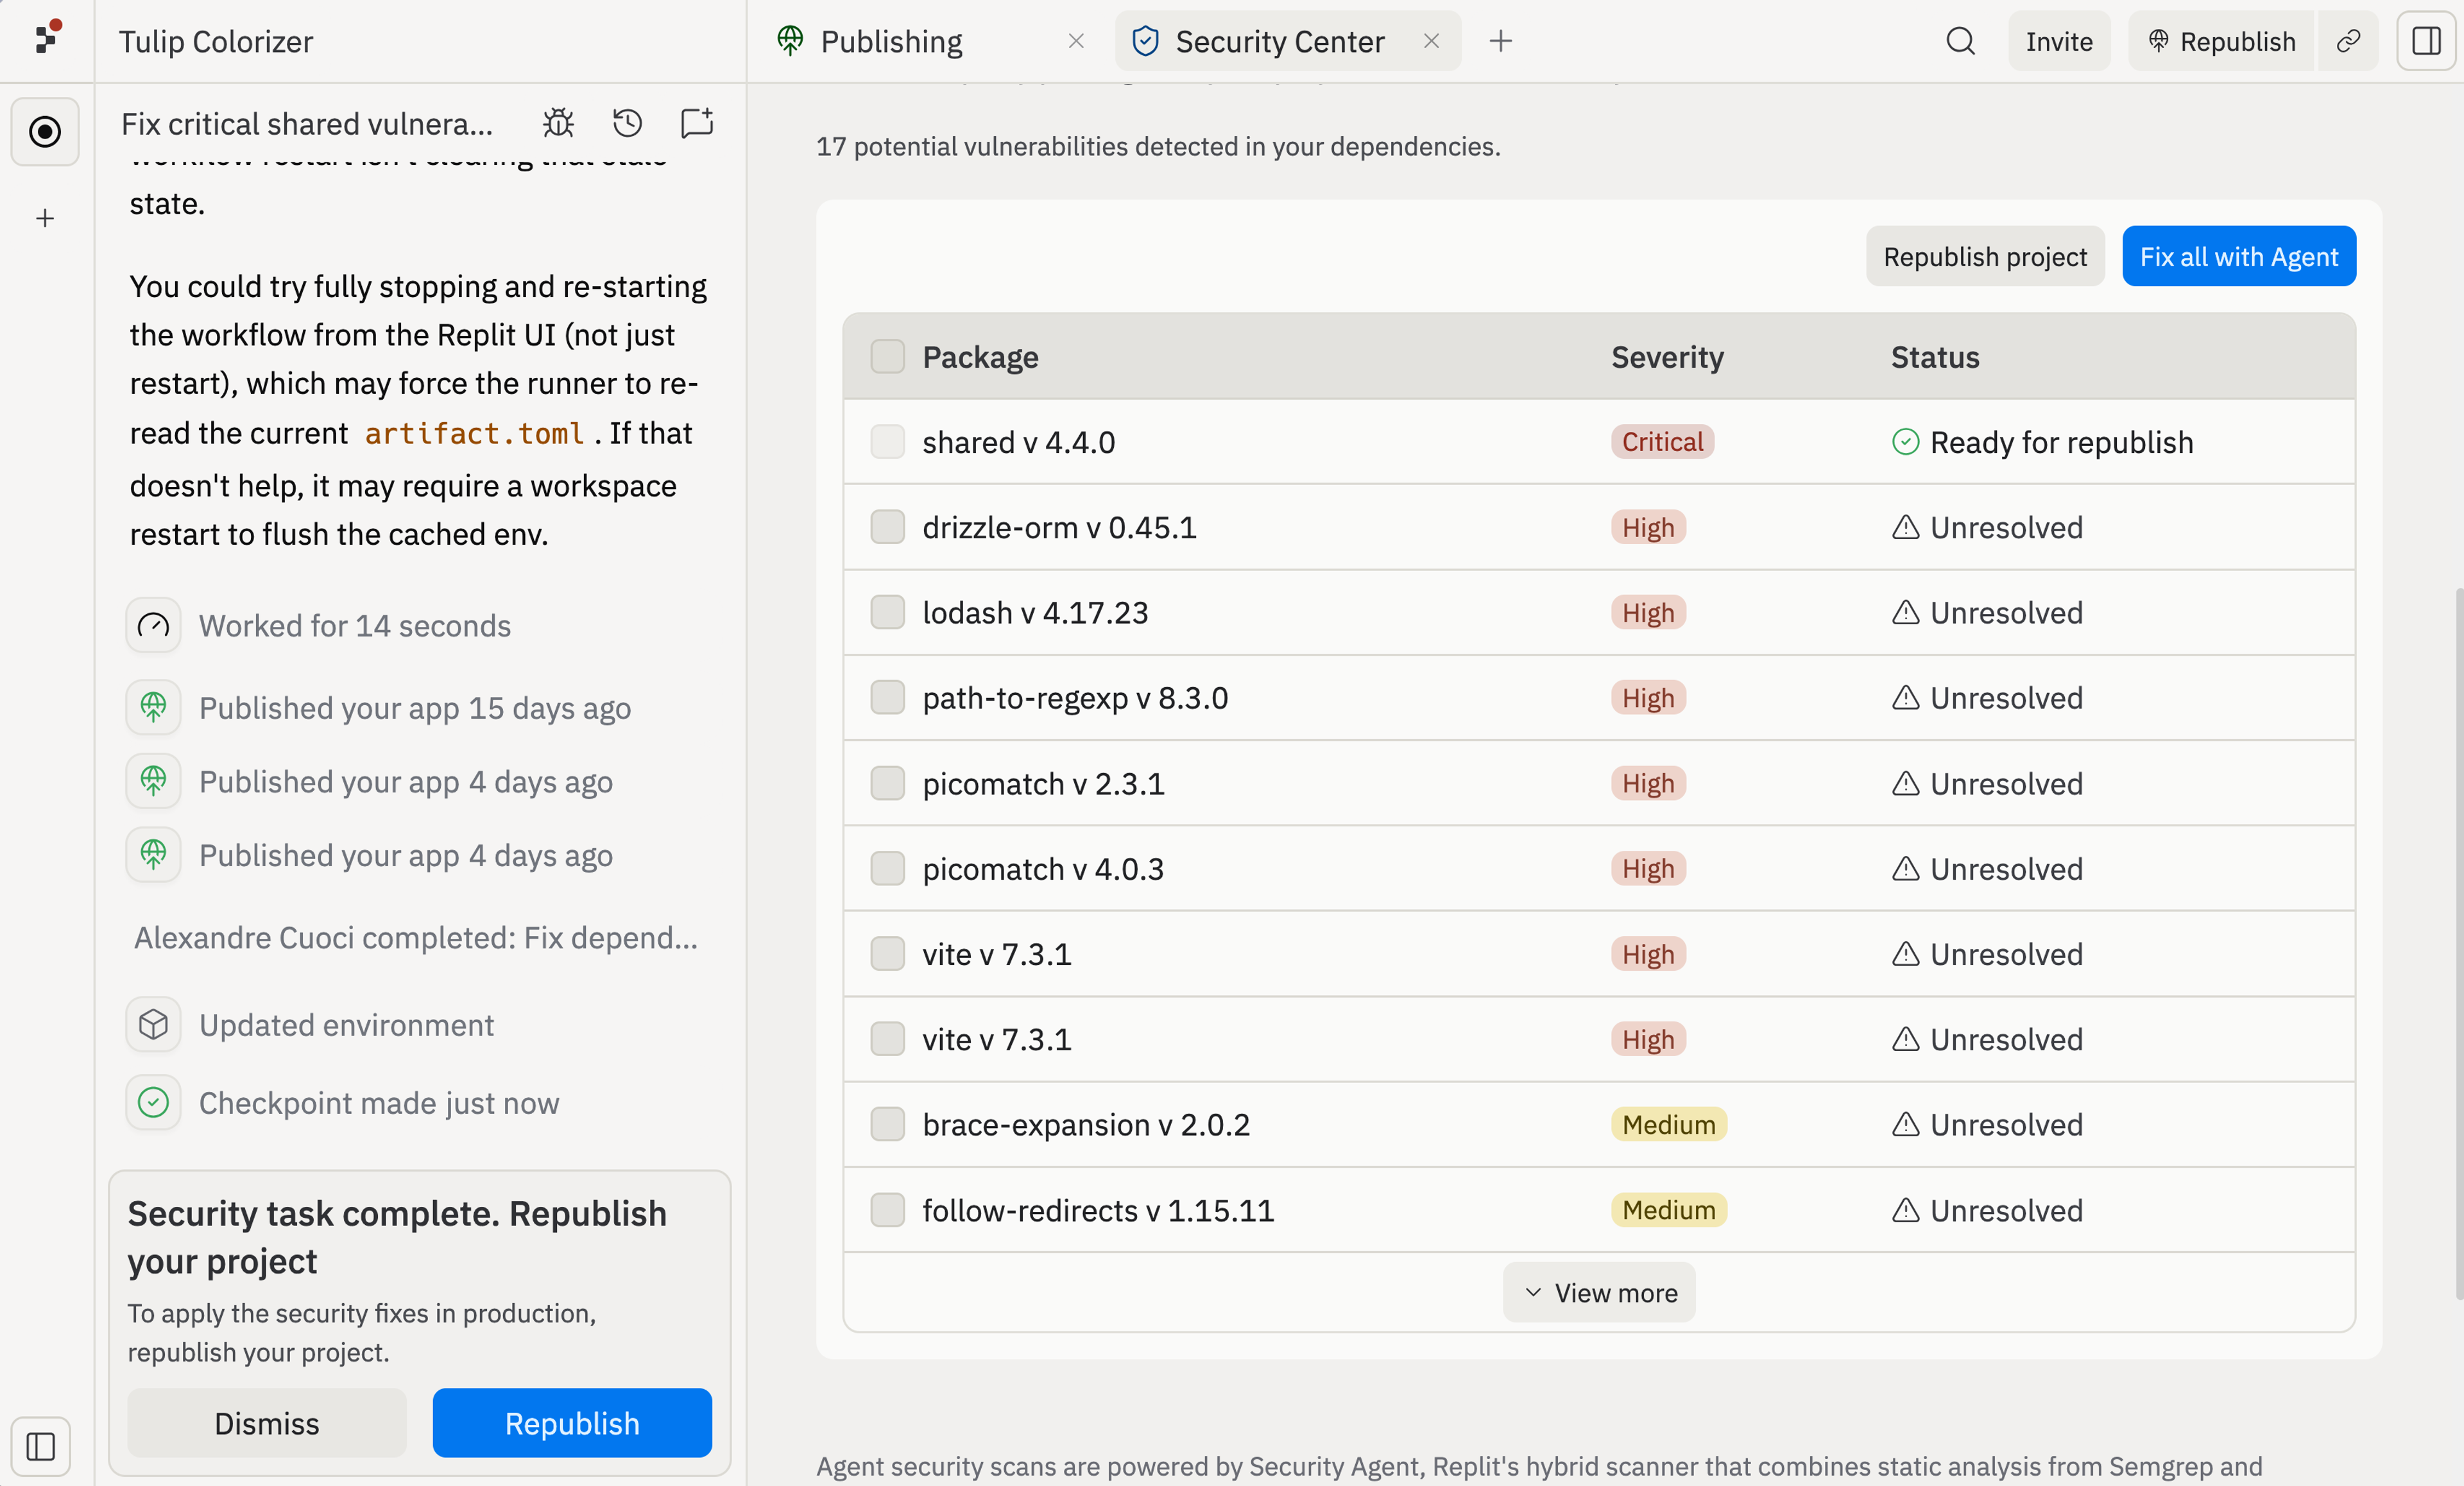Check the shared v 4.4.0 checkbox
The width and height of the screenshot is (2464, 1486).
point(887,441)
